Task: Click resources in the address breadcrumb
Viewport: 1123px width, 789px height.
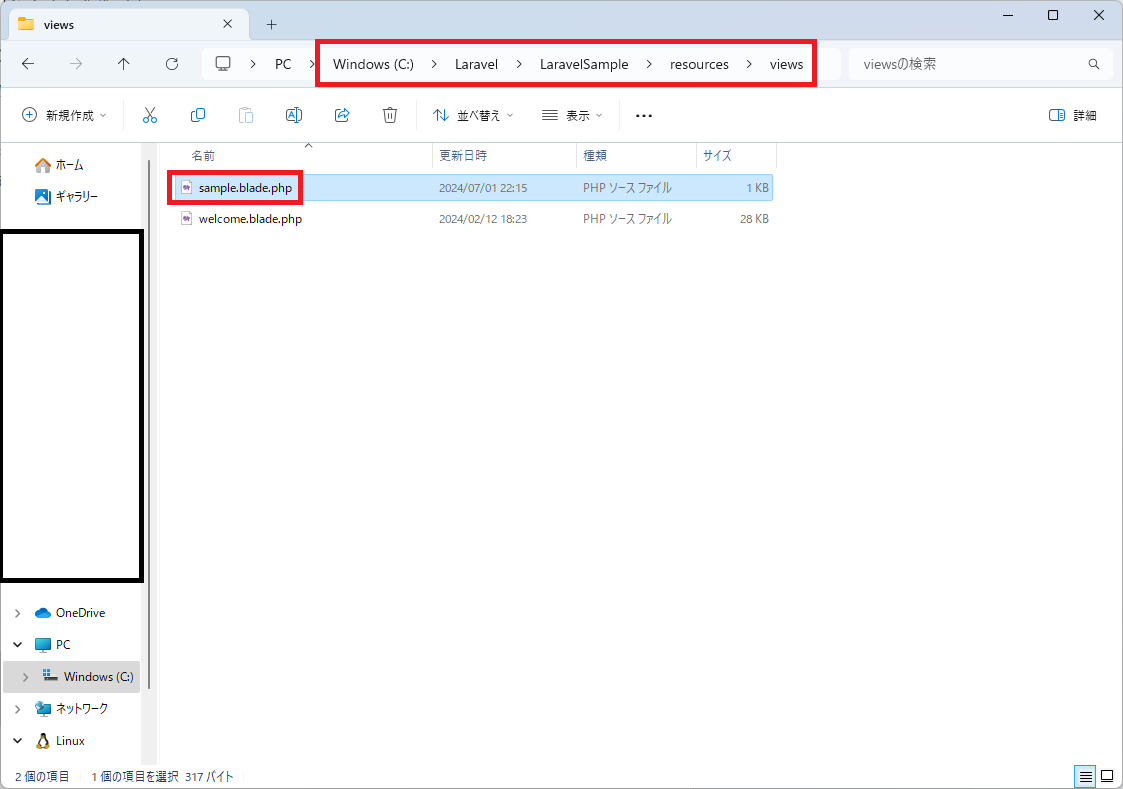Action: click(699, 64)
